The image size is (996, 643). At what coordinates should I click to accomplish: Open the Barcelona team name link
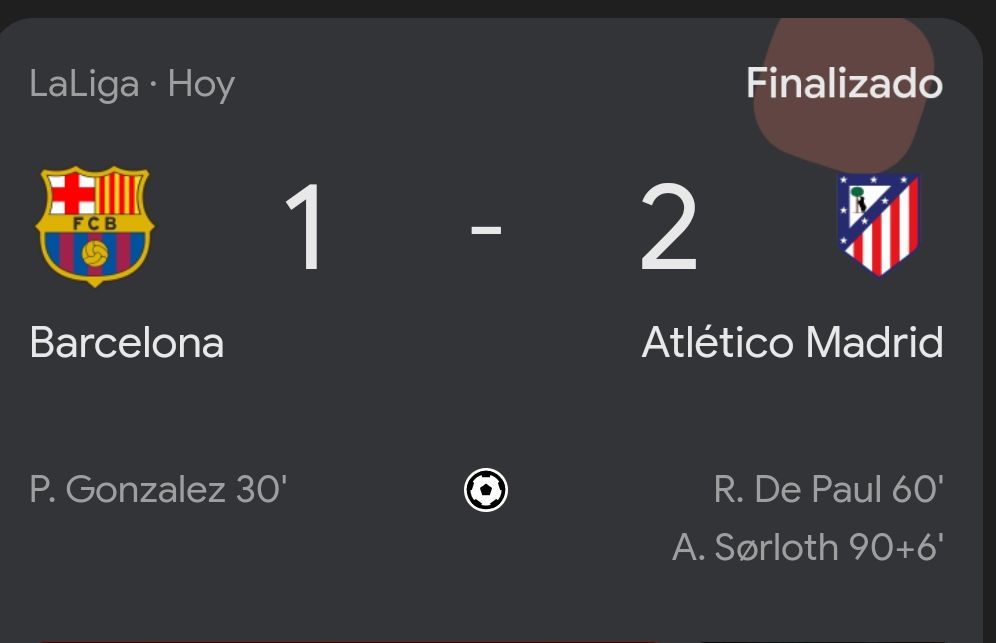126,343
